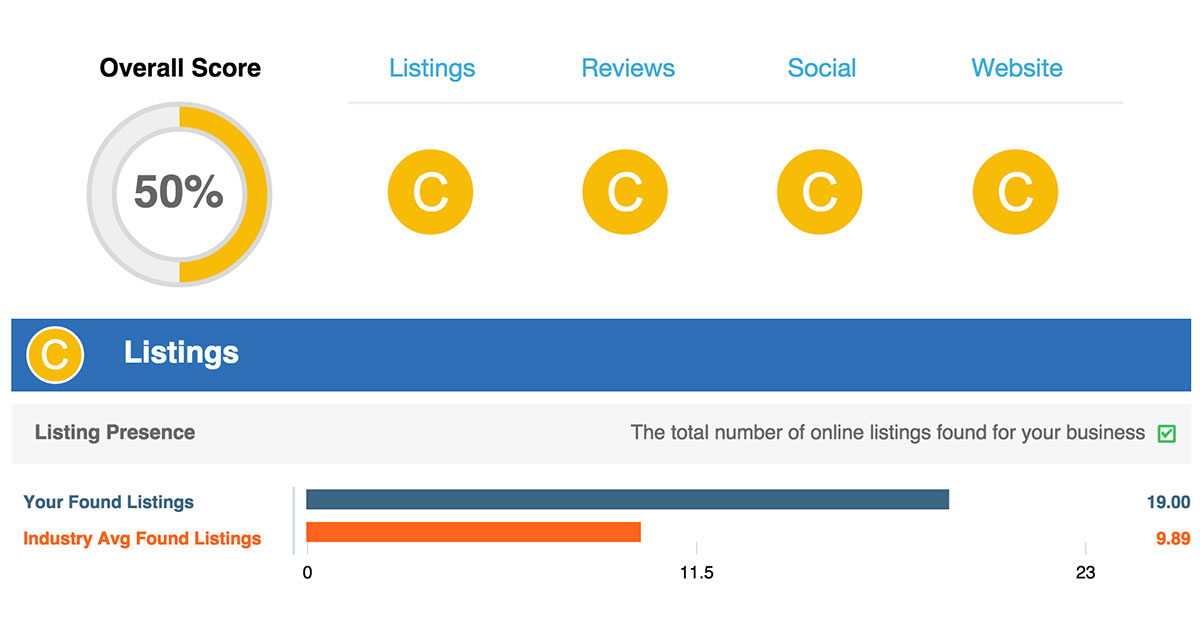Select the Listings tab
The image size is (1200, 628).
tap(431, 68)
